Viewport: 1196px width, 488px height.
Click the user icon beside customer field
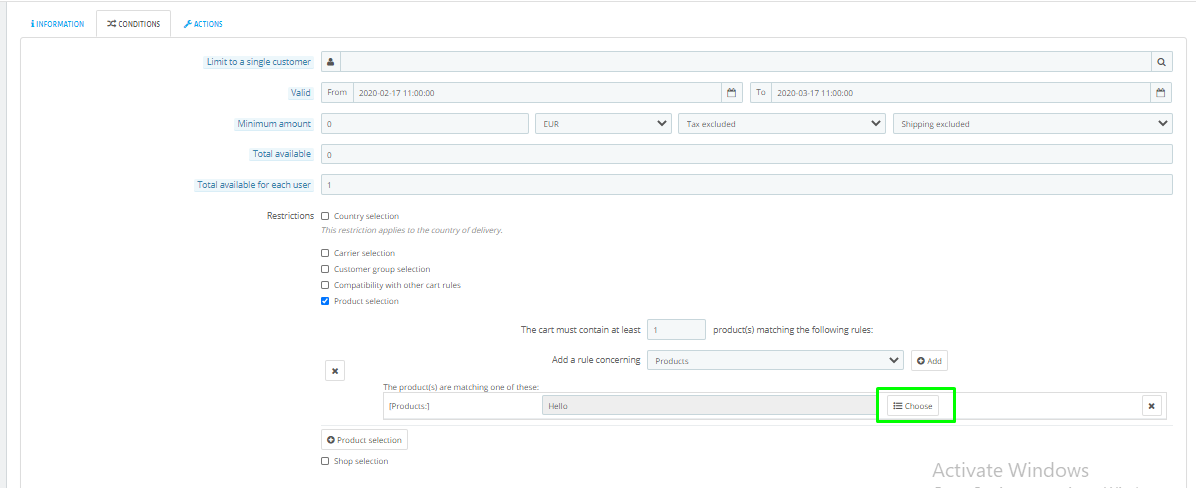331,62
